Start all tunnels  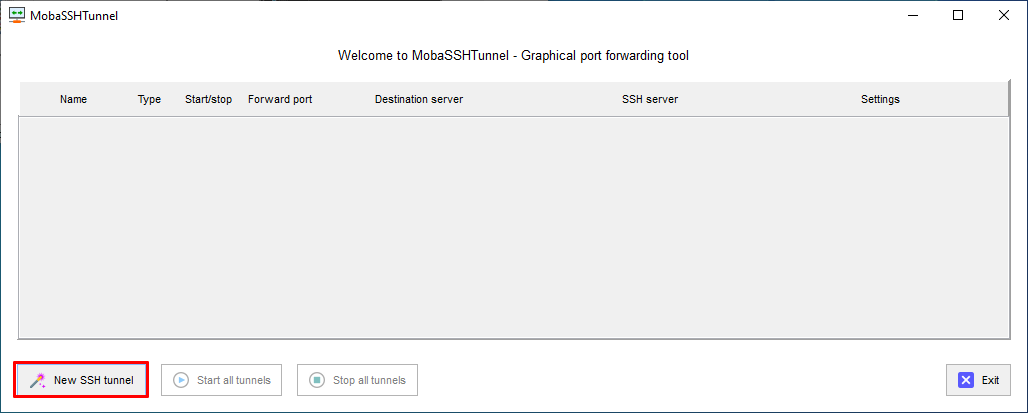[x=221, y=380]
